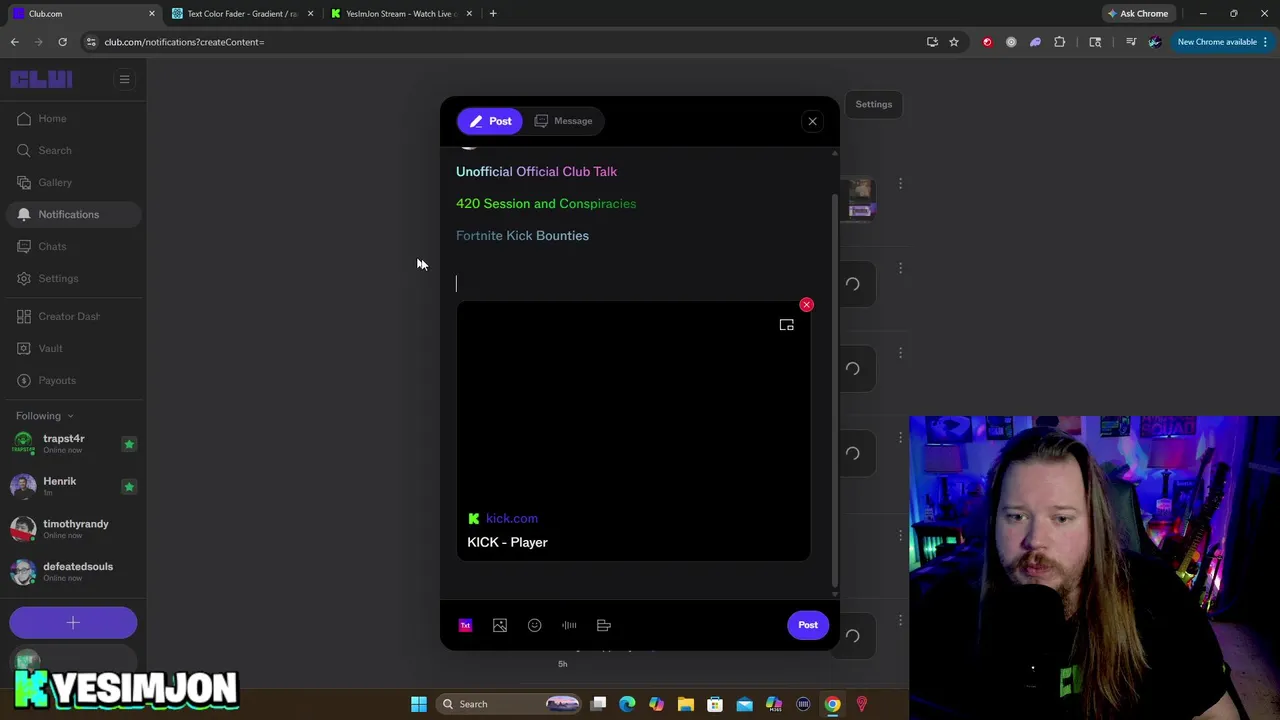Click 'Unofficial Official Club Talk' text
This screenshot has width=1280, height=720.
[x=536, y=172]
